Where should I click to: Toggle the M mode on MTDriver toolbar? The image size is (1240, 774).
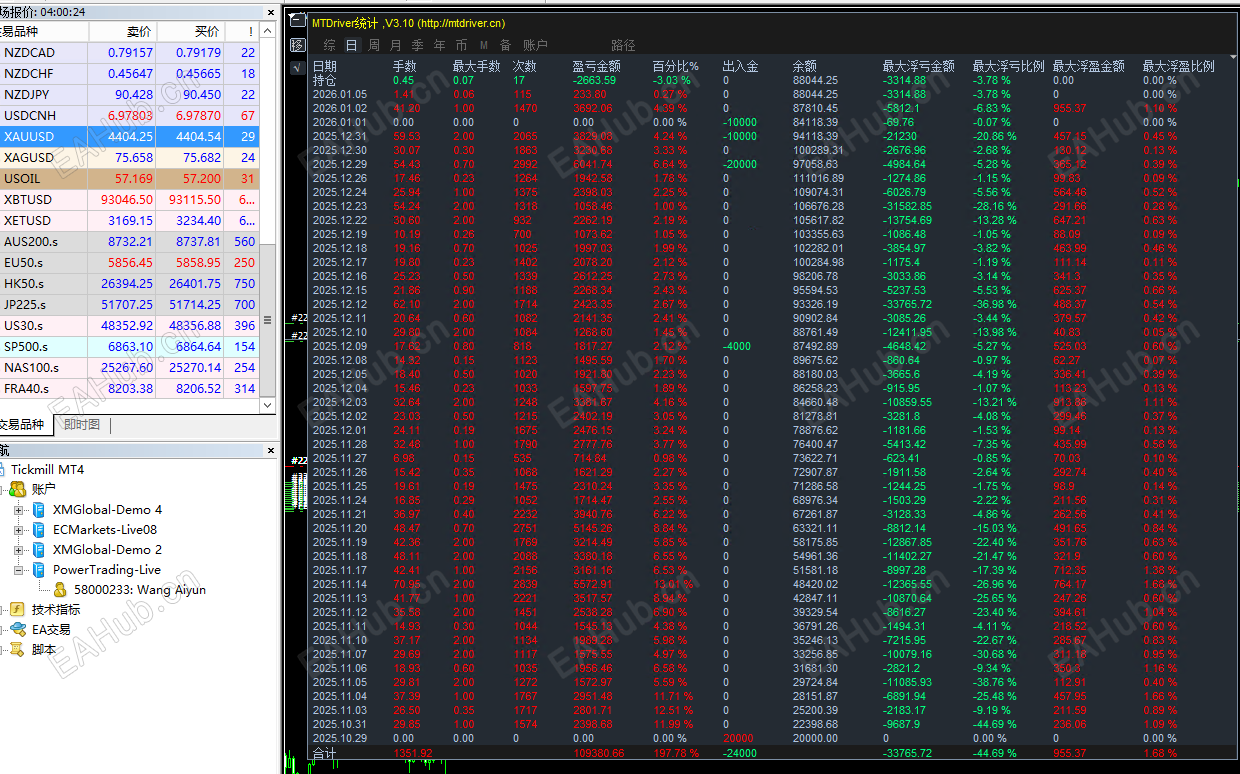point(484,45)
